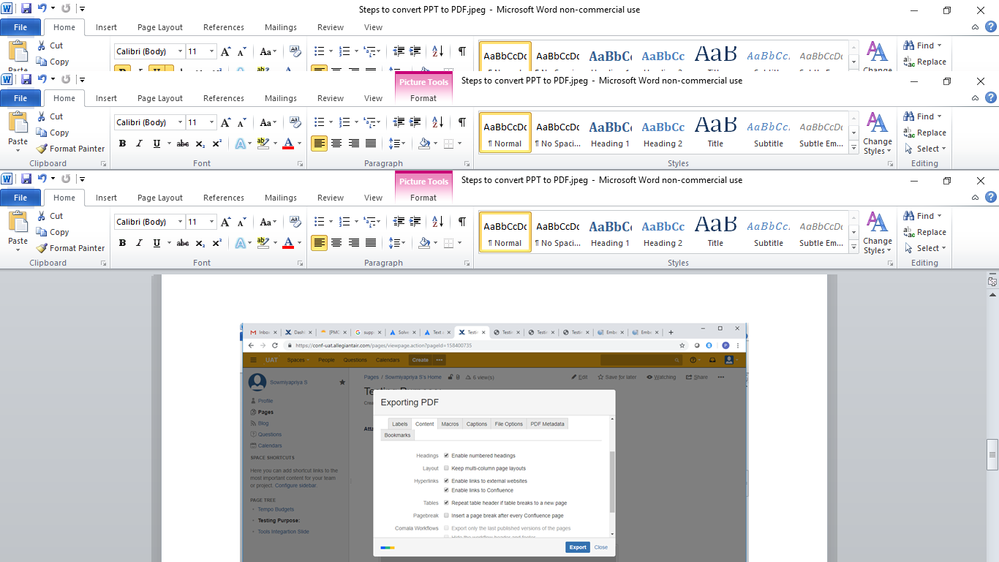The width and height of the screenshot is (999, 562).
Task: Expand Select dropdown in the lowest ribbon
Action: point(926,249)
